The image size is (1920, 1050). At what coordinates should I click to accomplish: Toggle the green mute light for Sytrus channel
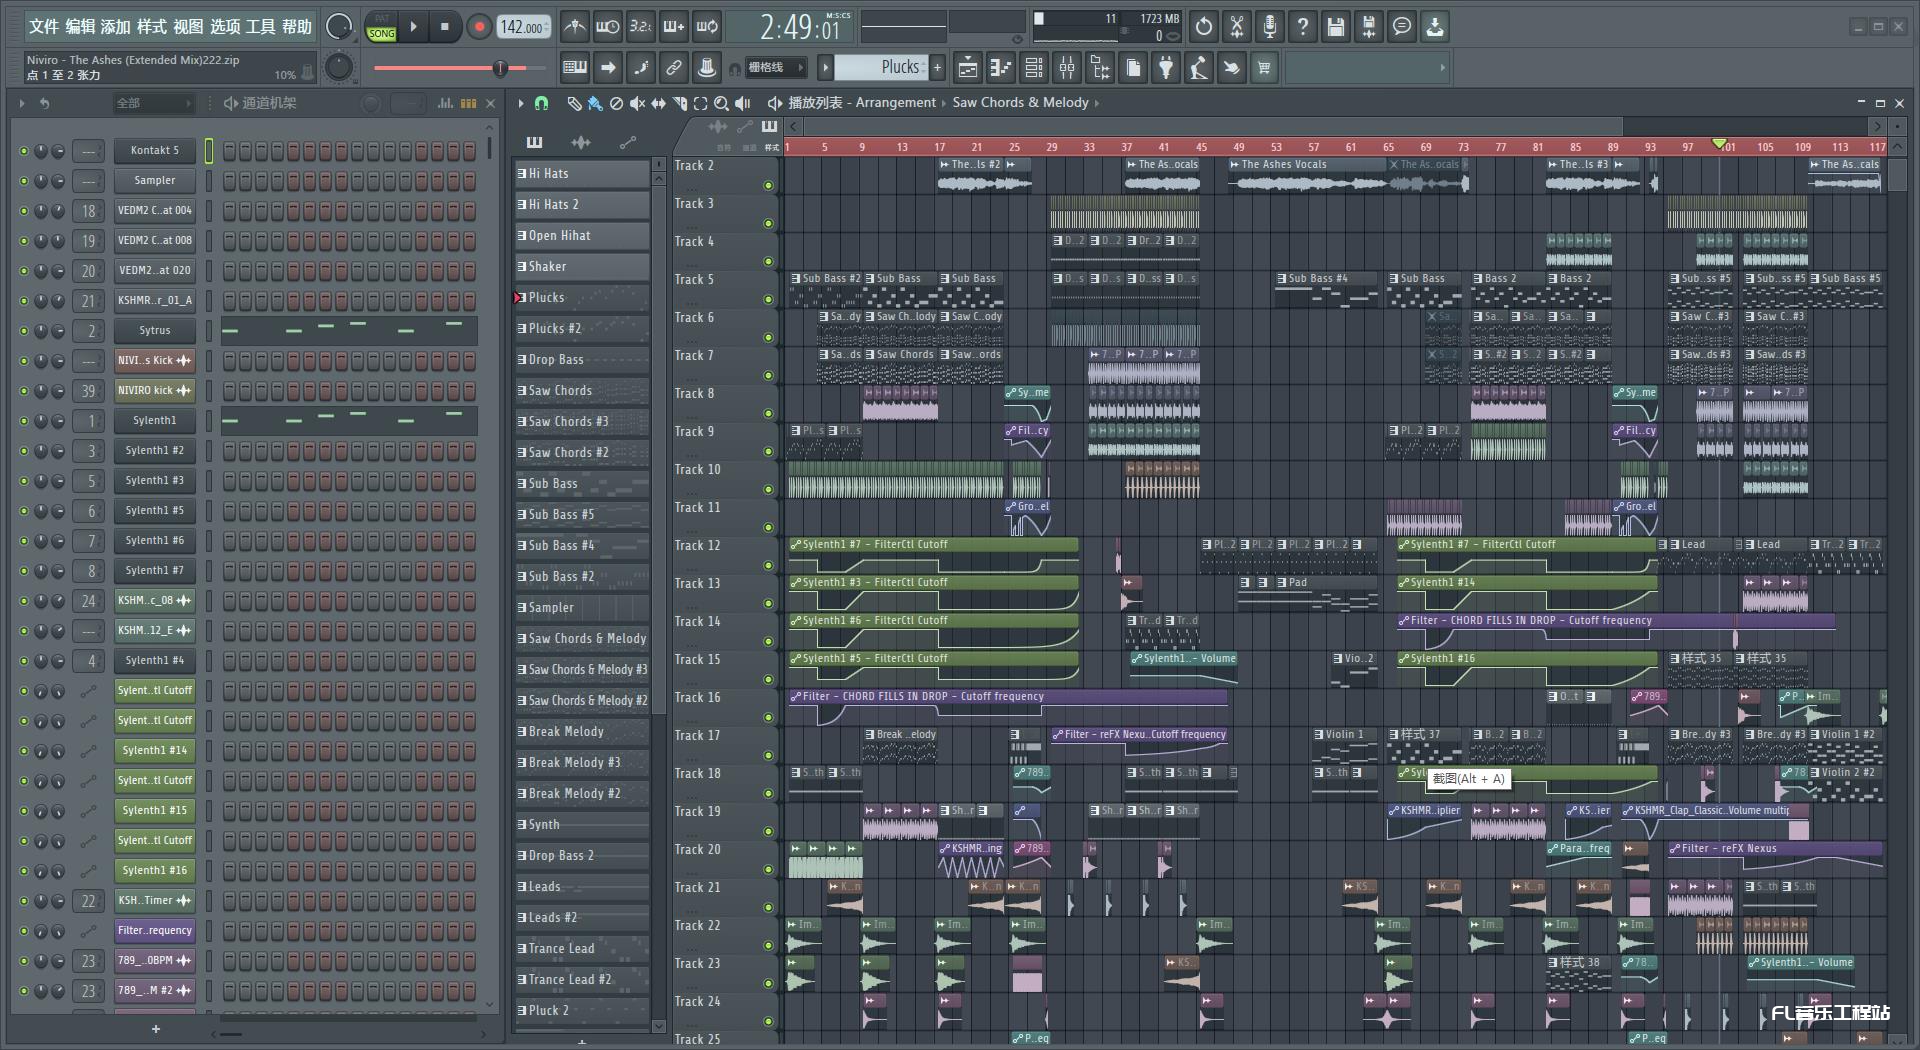24,331
